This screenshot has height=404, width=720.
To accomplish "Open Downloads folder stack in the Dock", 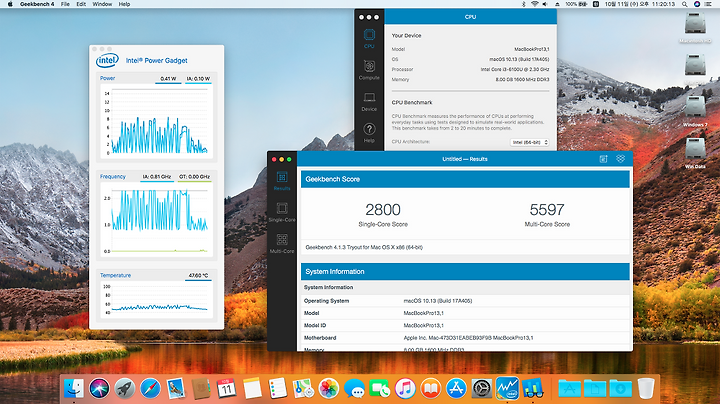I will (x=620, y=389).
